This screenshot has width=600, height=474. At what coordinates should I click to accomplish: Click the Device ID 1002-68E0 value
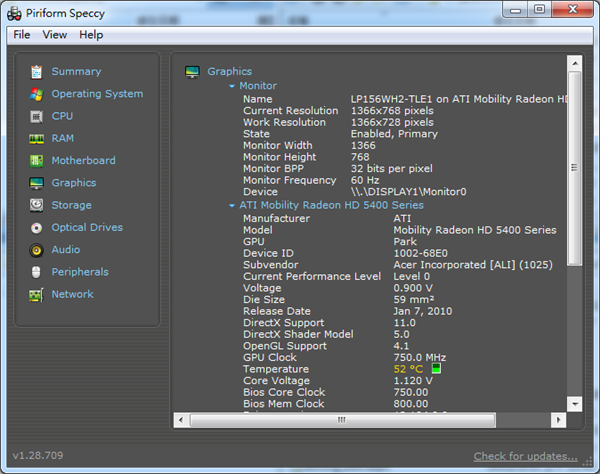click(x=421, y=253)
